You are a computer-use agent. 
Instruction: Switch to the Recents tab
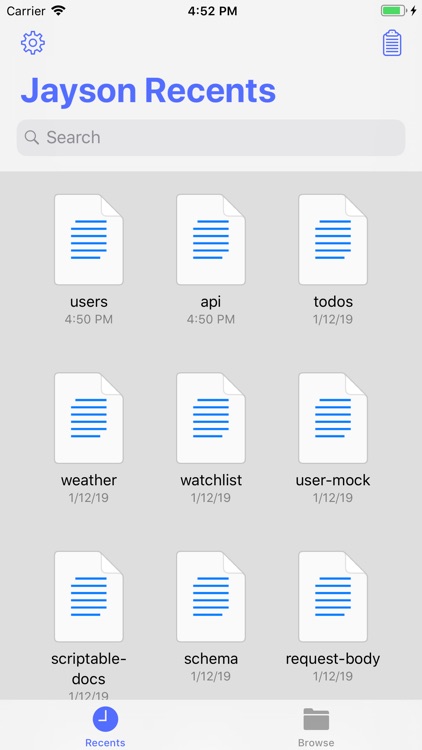point(105,726)
